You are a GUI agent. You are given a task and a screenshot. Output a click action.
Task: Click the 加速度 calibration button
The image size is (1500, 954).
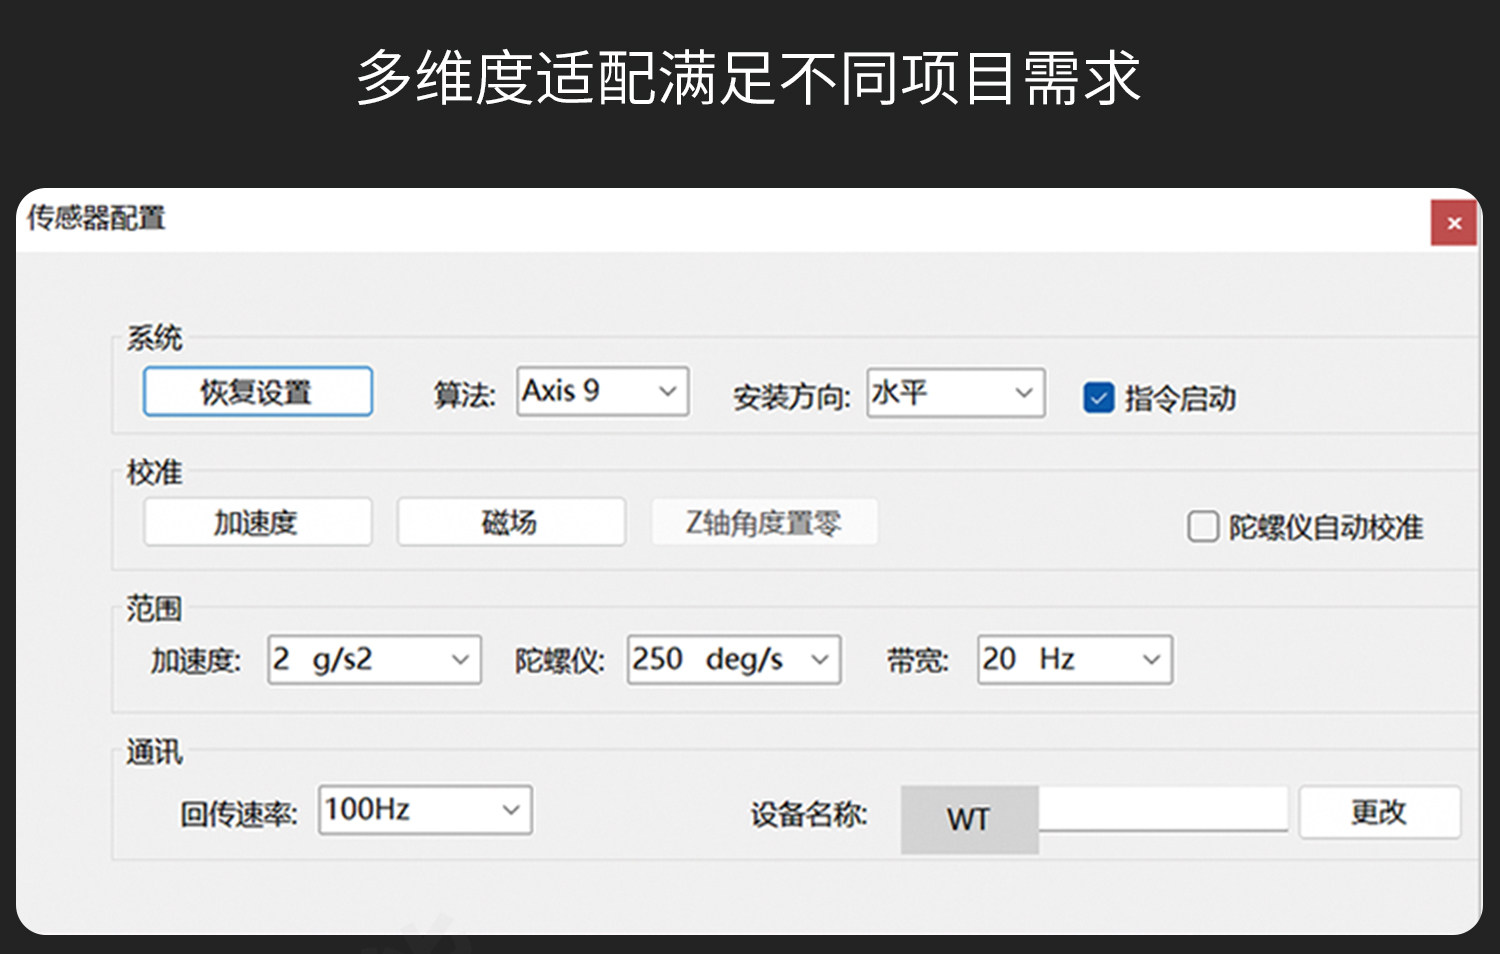[258, 522]
